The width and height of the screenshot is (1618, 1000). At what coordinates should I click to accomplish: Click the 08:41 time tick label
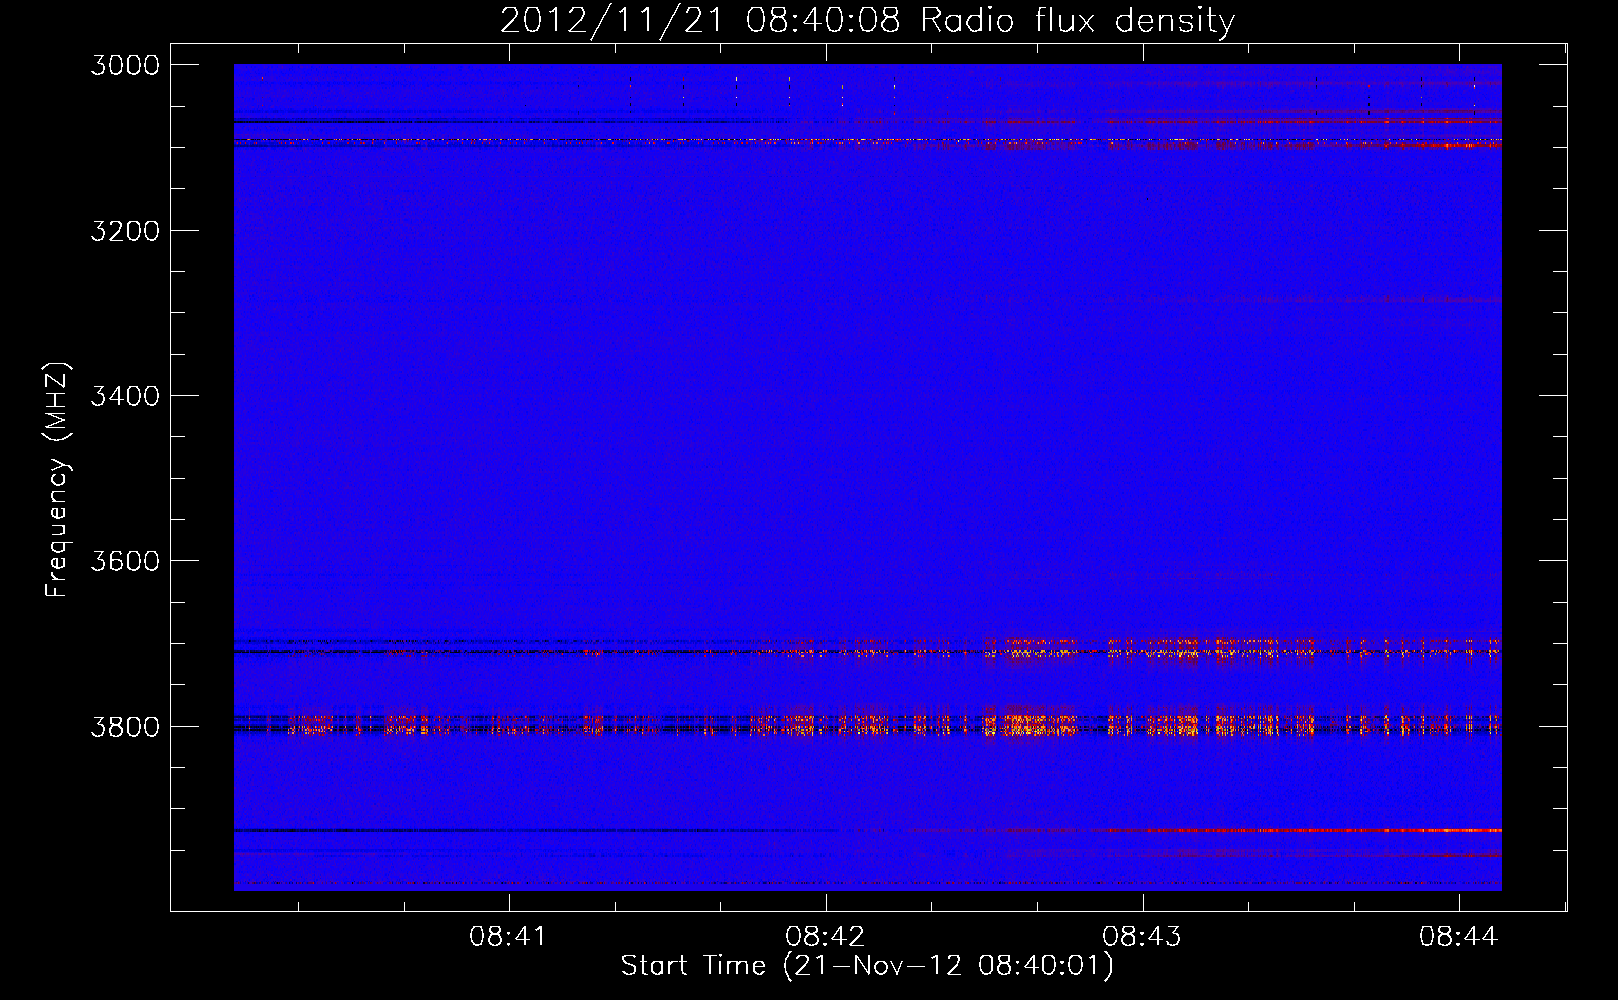(x=508, y=937)
